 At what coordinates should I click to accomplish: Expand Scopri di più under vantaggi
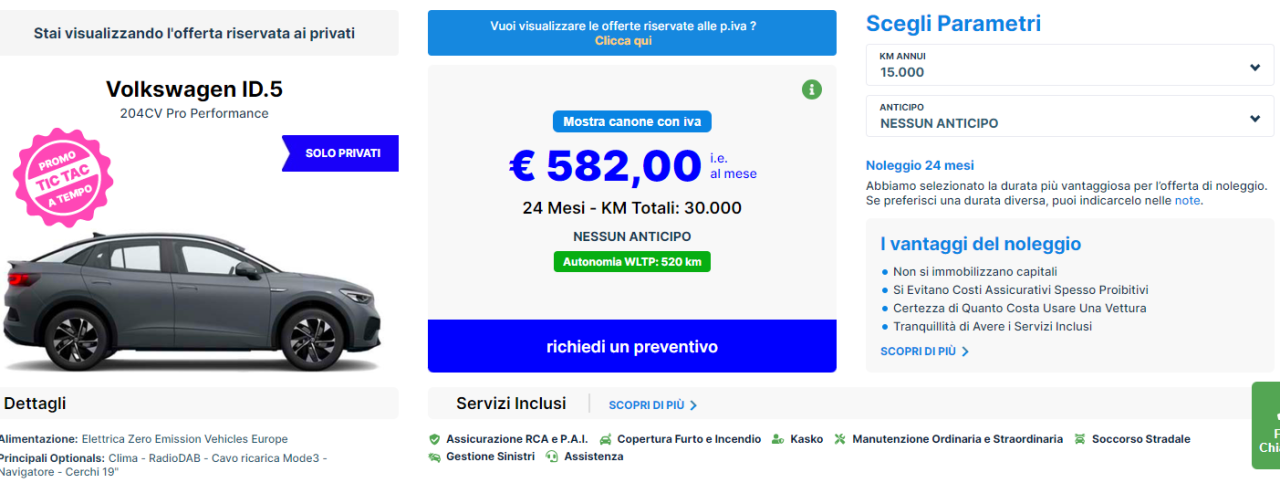click(924, 352)
